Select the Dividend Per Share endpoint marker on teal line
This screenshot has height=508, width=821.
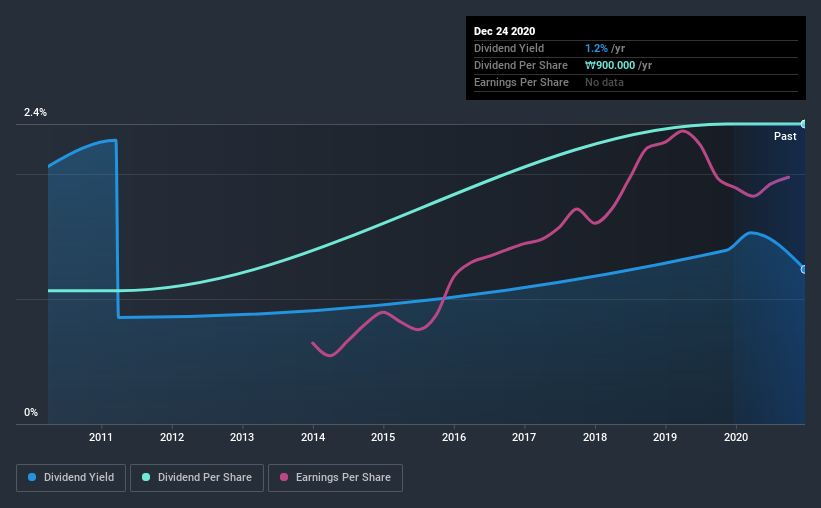point(804,124)
